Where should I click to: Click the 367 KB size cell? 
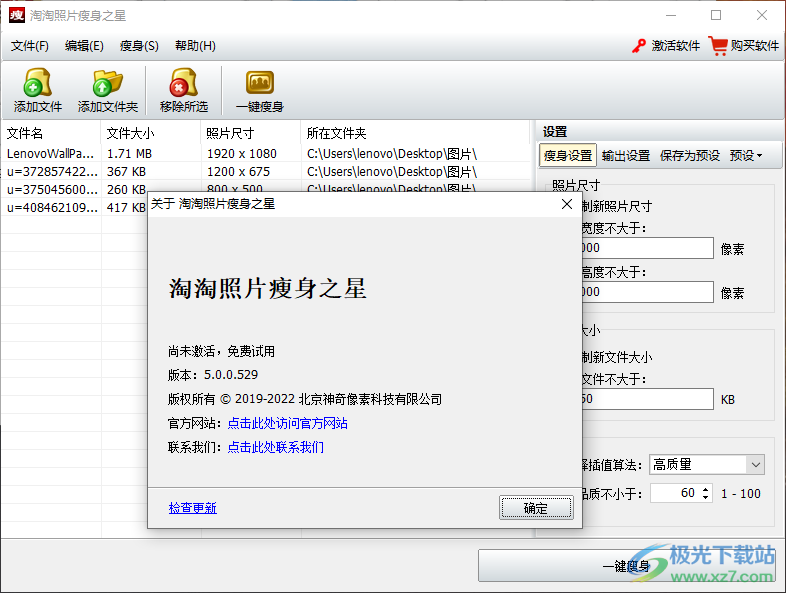coord(126,171)
